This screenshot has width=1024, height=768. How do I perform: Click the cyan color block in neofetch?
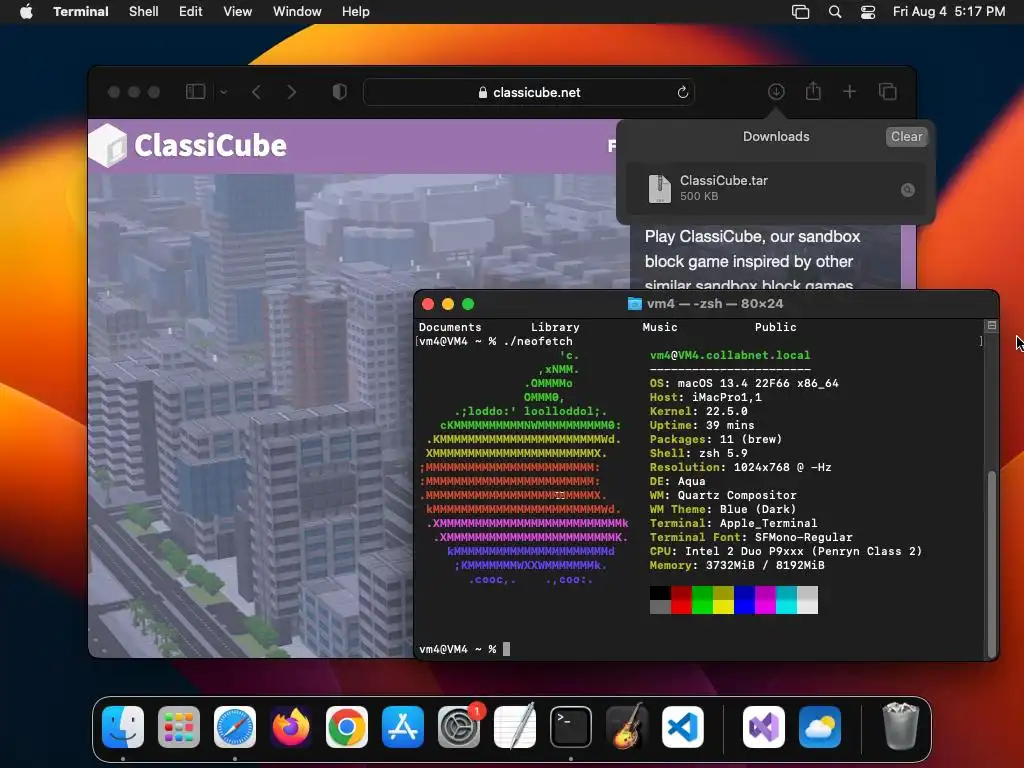786,600
